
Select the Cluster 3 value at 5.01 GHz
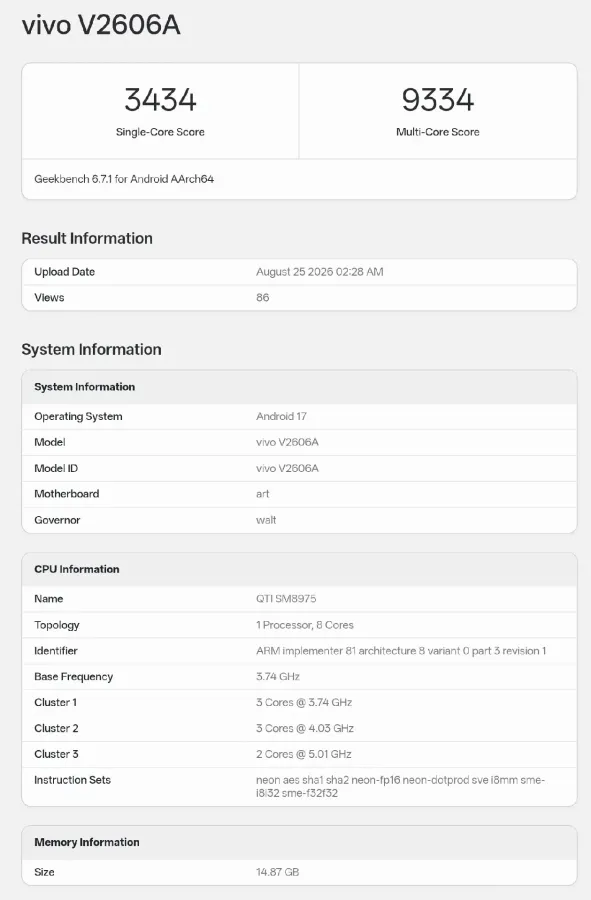(304, 754)
